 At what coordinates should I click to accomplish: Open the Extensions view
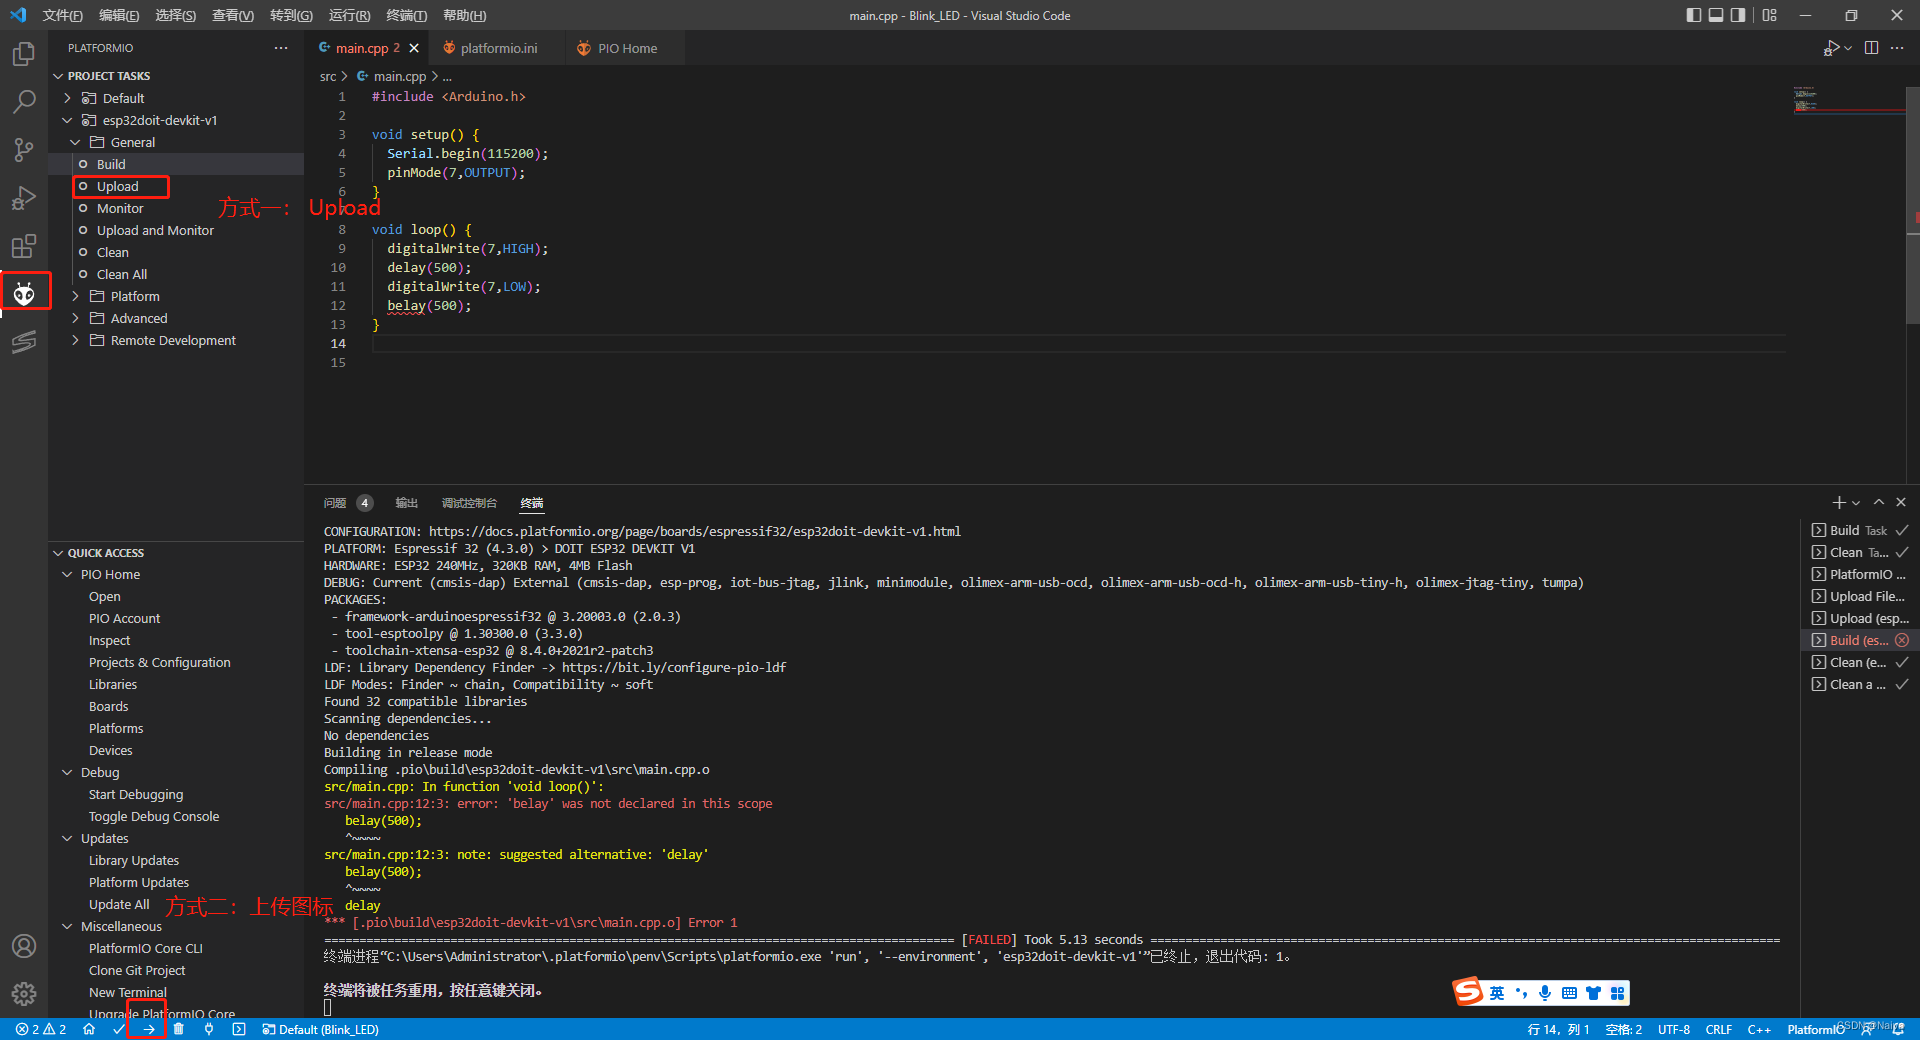click(x=24, y=246)
